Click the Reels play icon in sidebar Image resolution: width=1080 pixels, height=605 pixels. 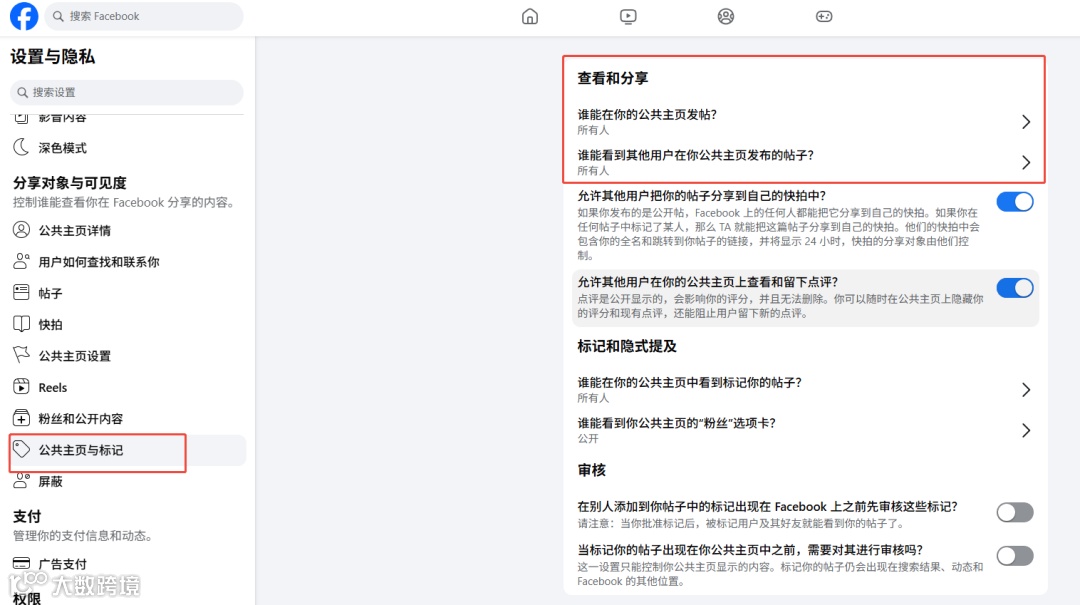click(x=21, y=387)
